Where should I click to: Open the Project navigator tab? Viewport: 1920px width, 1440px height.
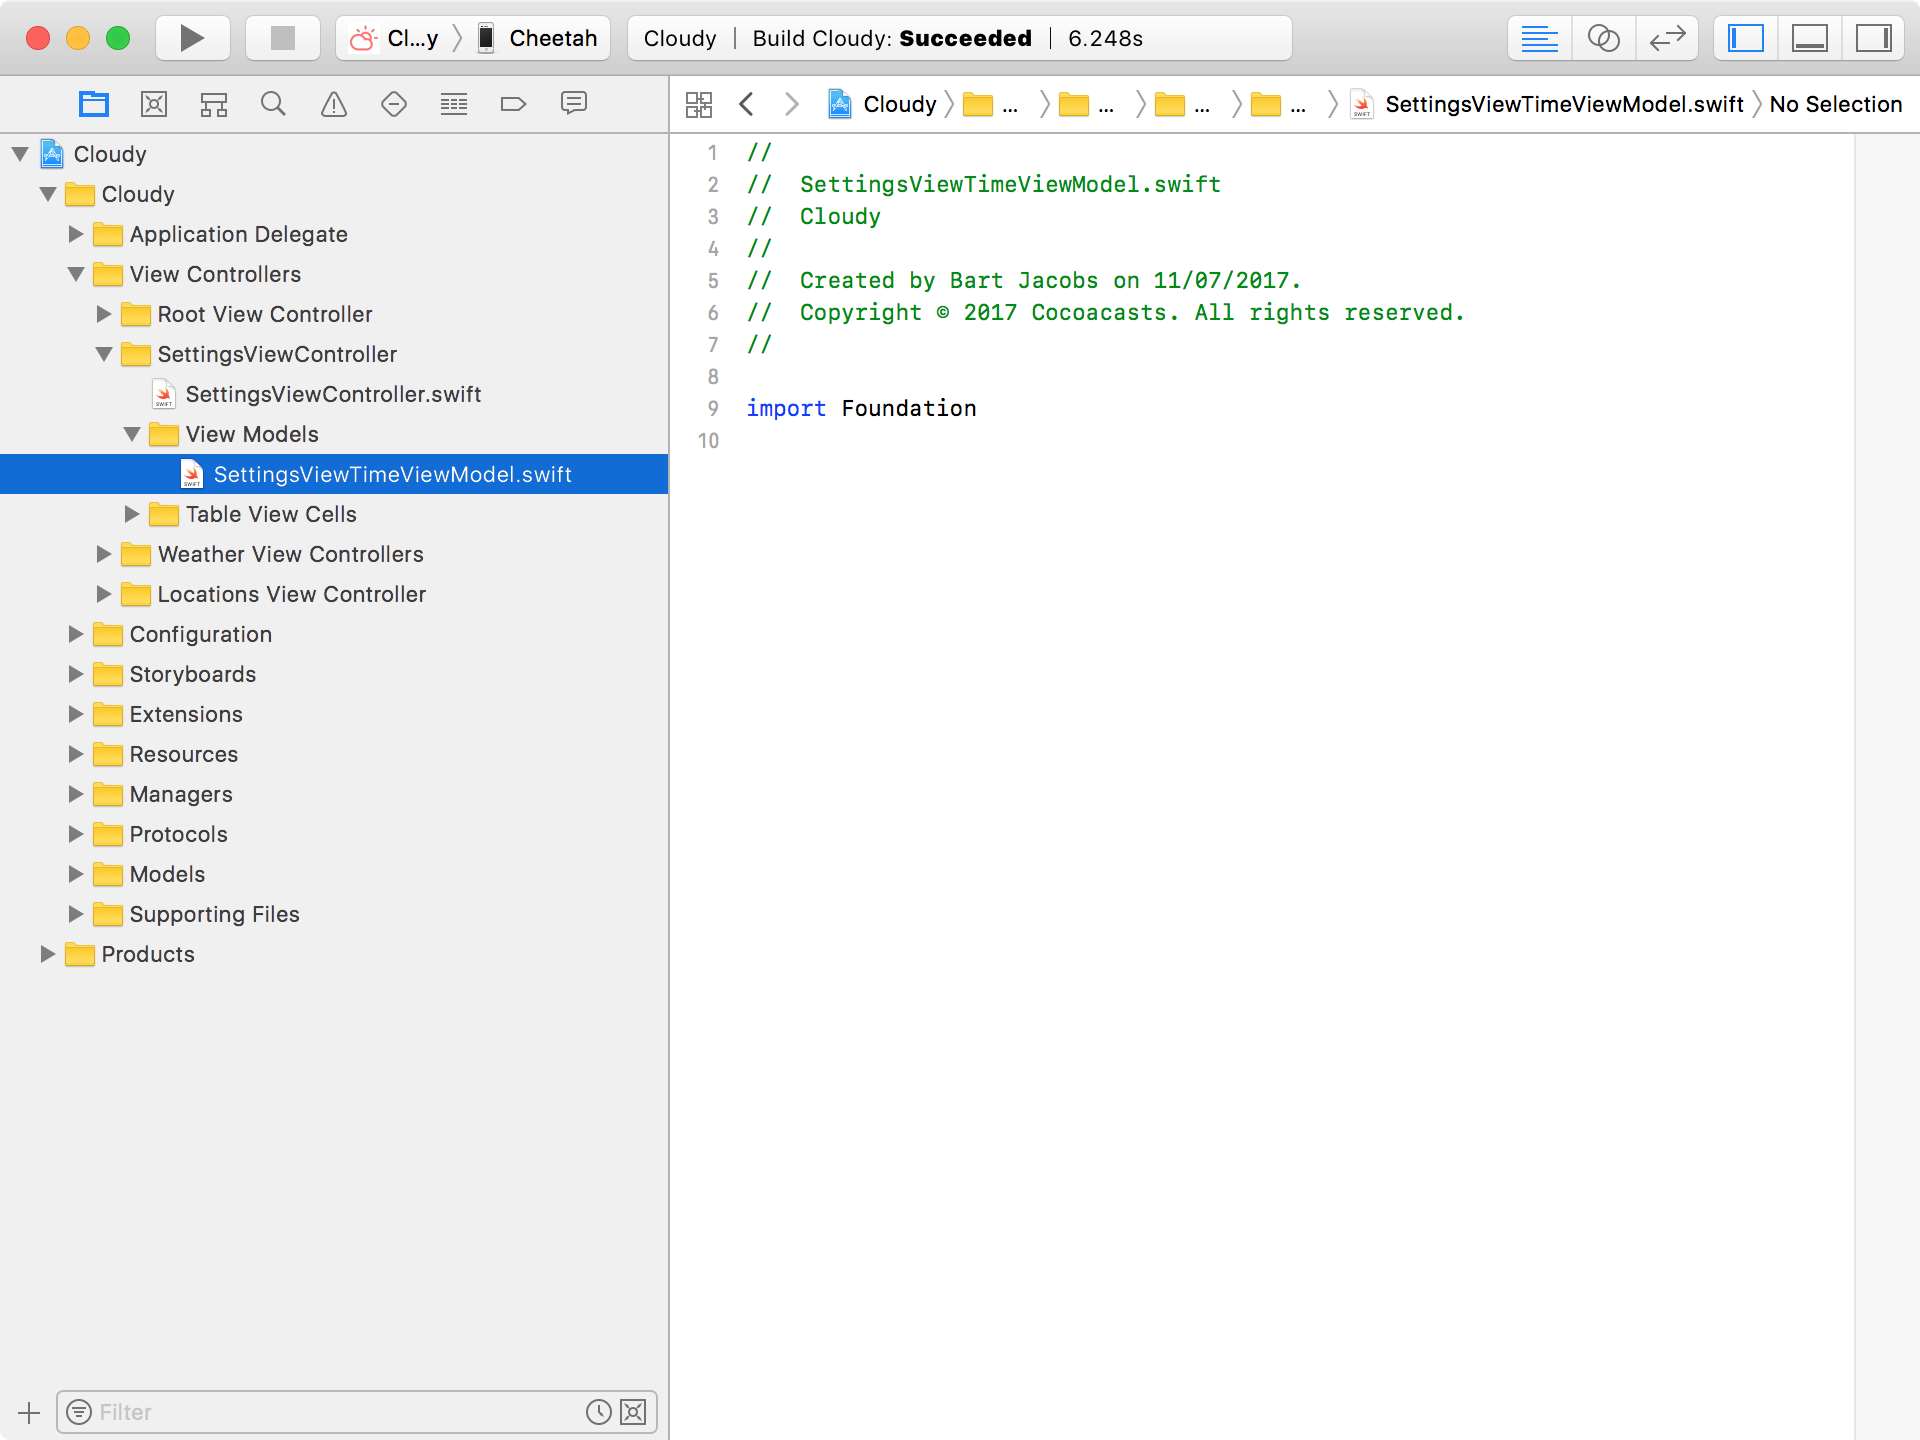tap(94, 104)
